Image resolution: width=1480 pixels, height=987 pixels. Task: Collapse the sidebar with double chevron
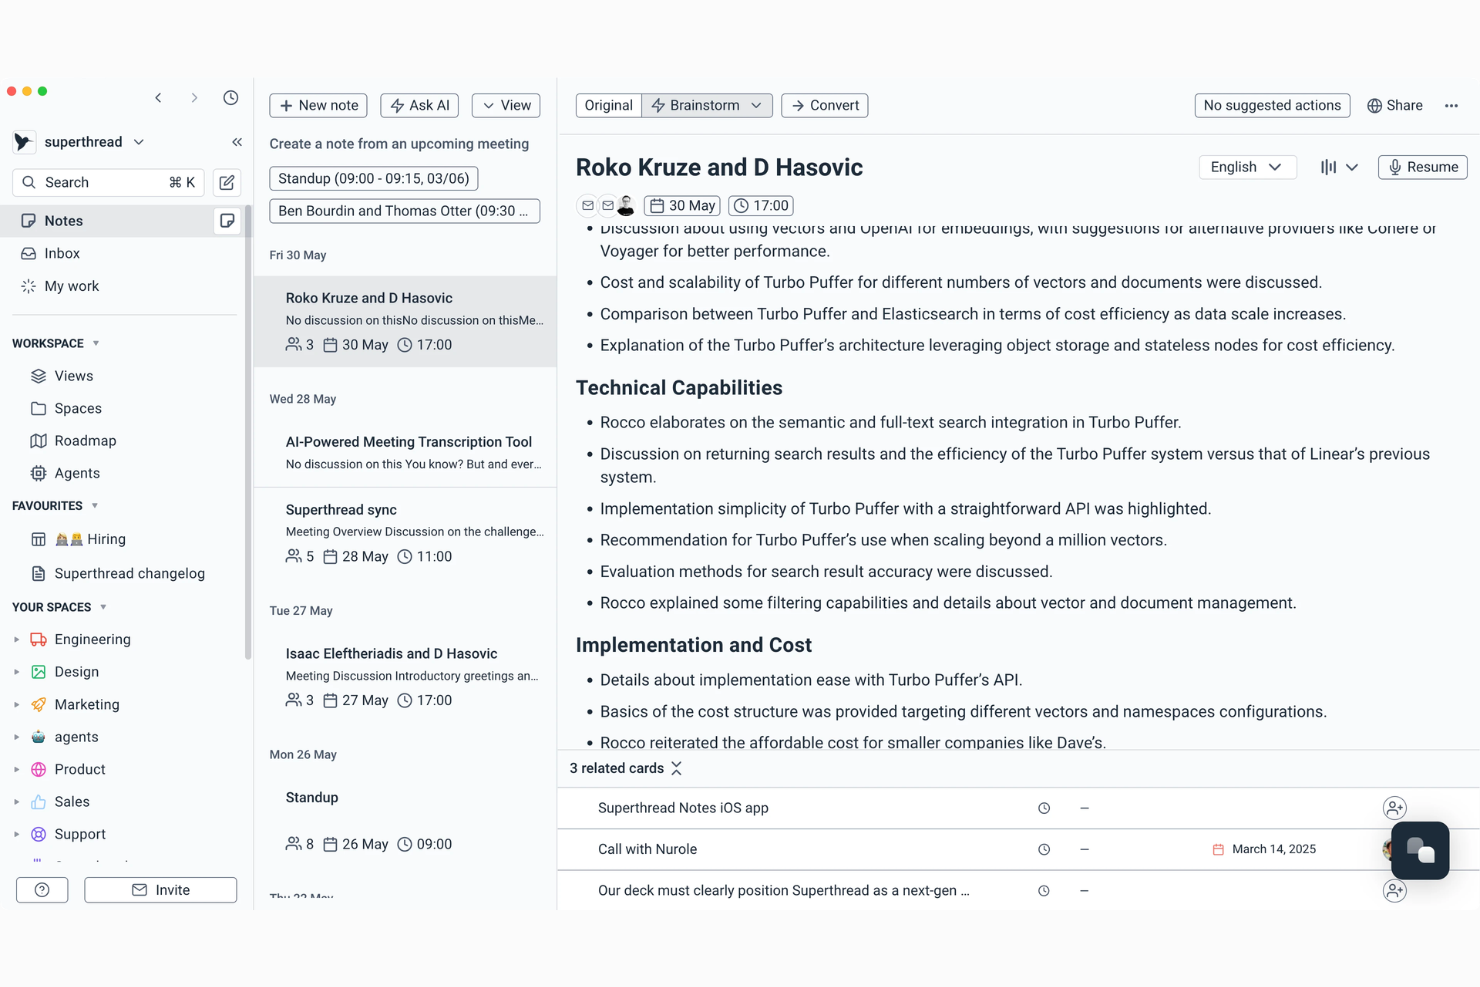pyautogui.click(x=237, y=142)
